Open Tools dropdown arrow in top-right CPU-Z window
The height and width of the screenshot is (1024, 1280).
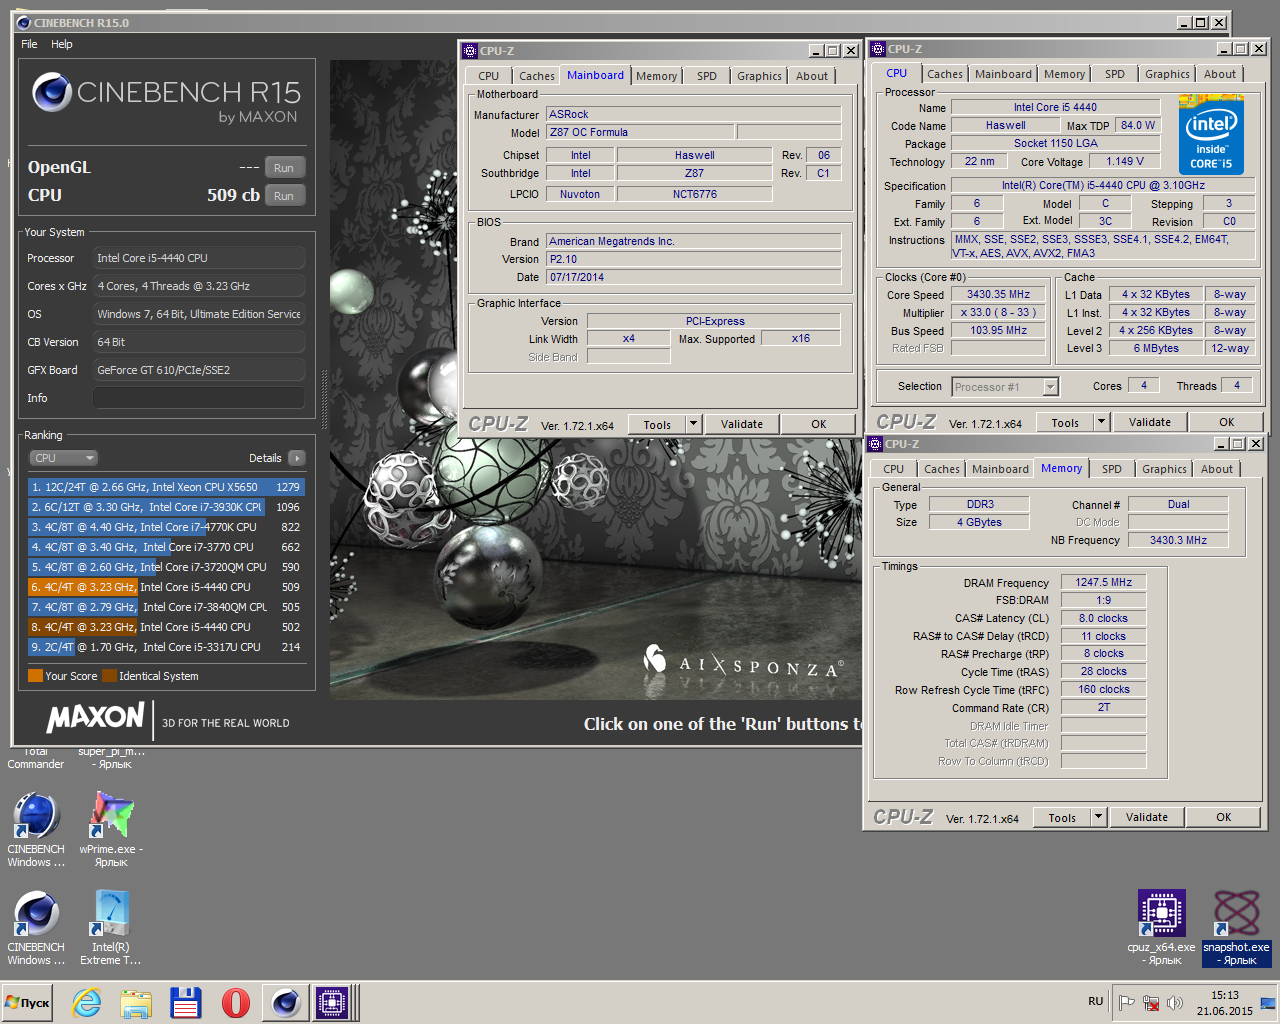point(1102,422)
